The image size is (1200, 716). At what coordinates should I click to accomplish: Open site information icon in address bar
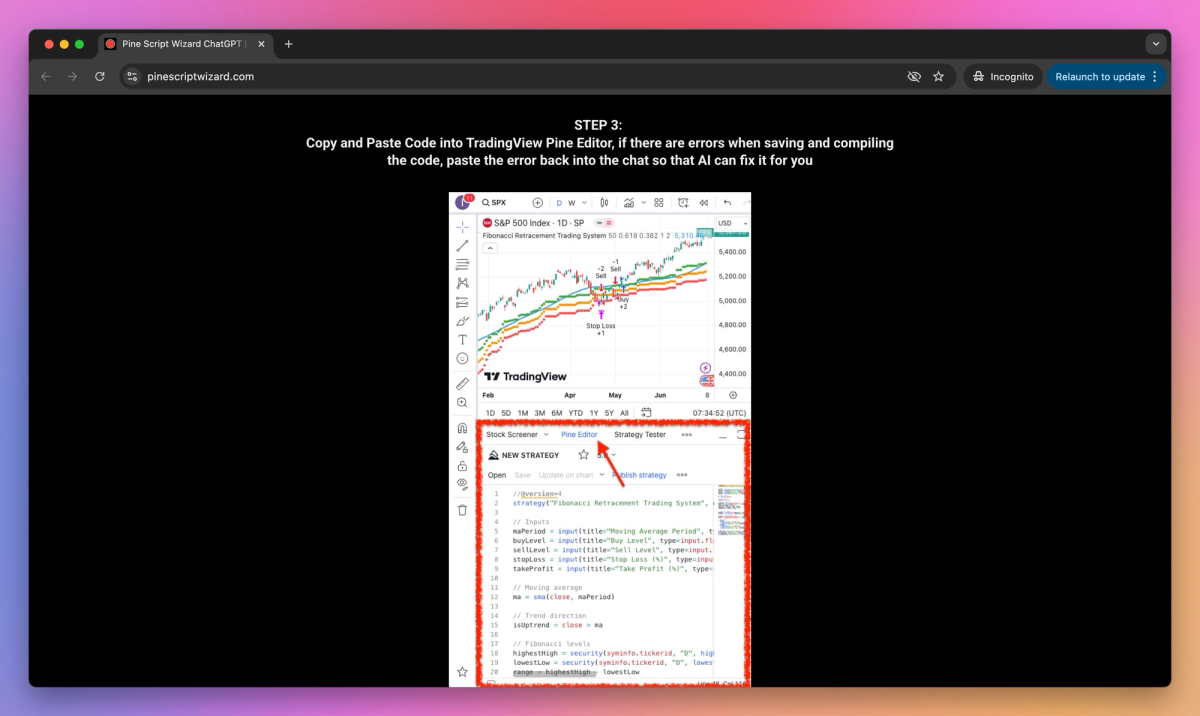[x=132, y=76]
